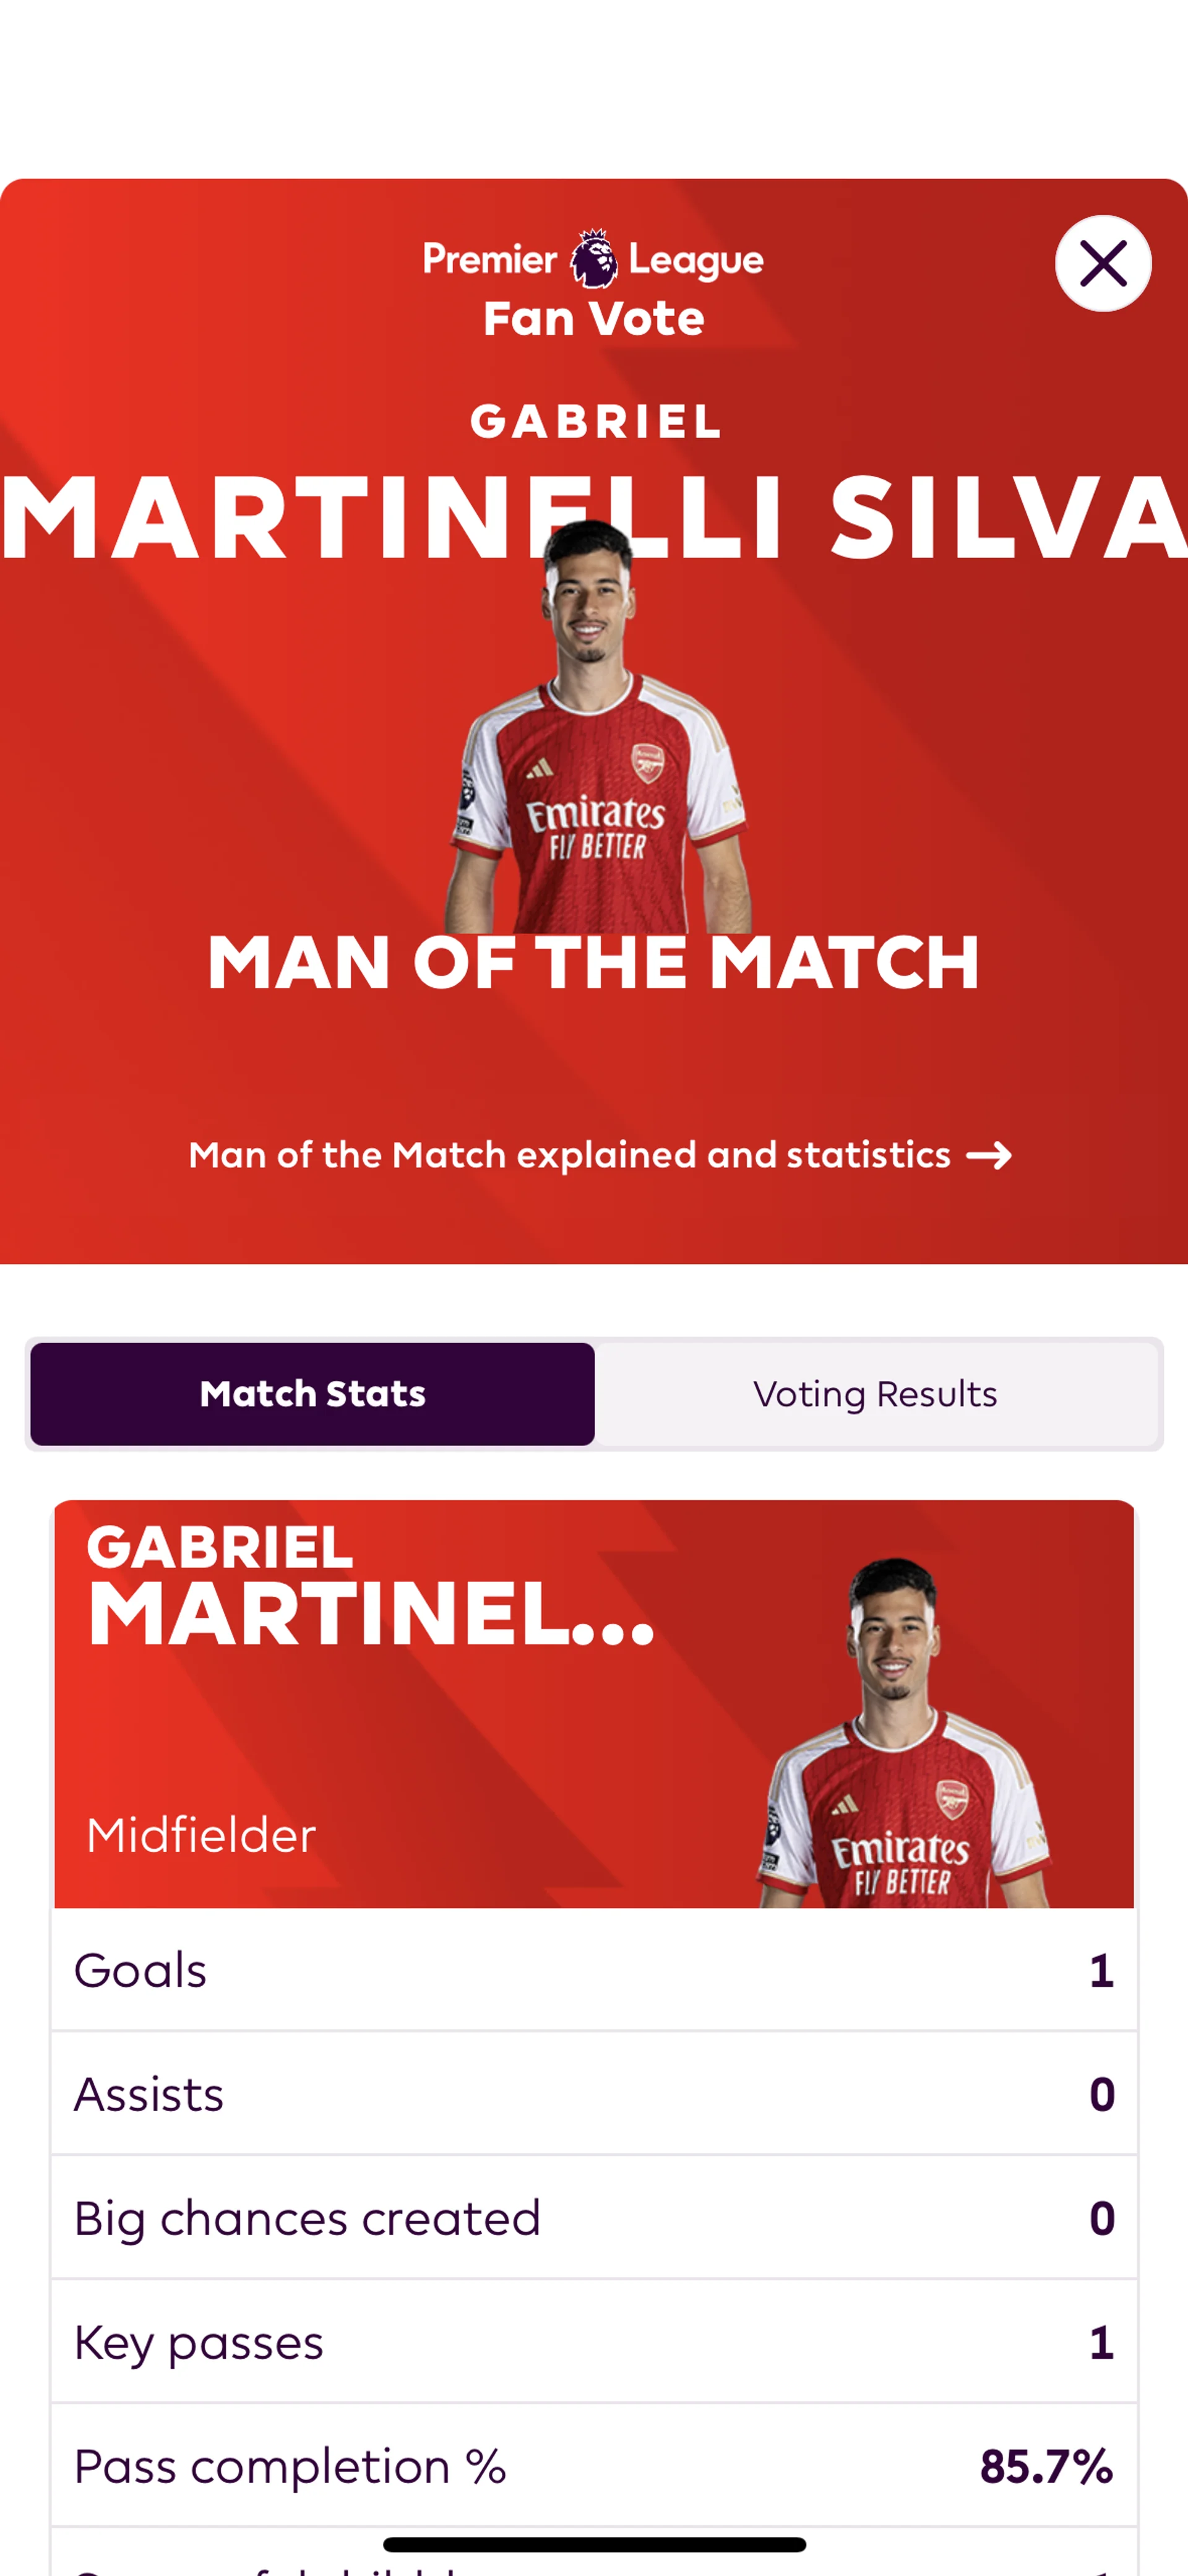Select the Big chances created row

(594, 2218)
